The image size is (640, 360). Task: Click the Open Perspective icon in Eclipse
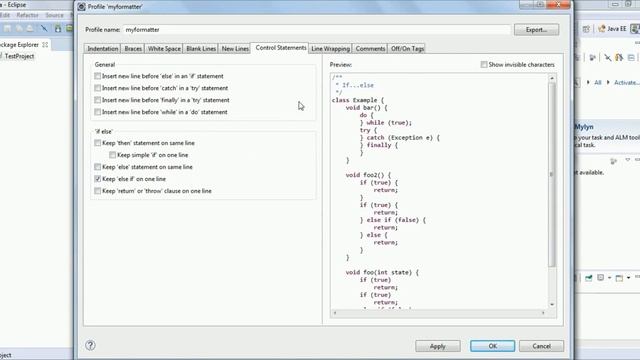tap(587, 29)
